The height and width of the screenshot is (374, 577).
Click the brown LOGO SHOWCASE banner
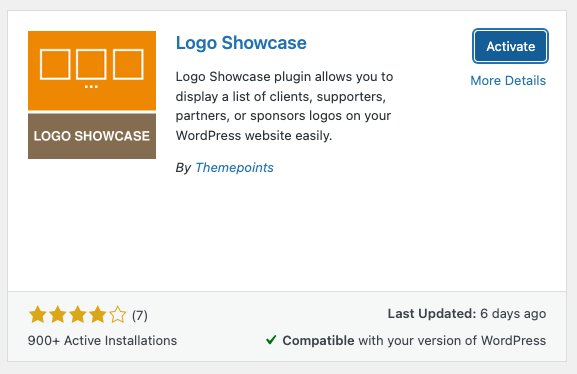point(92,136)
